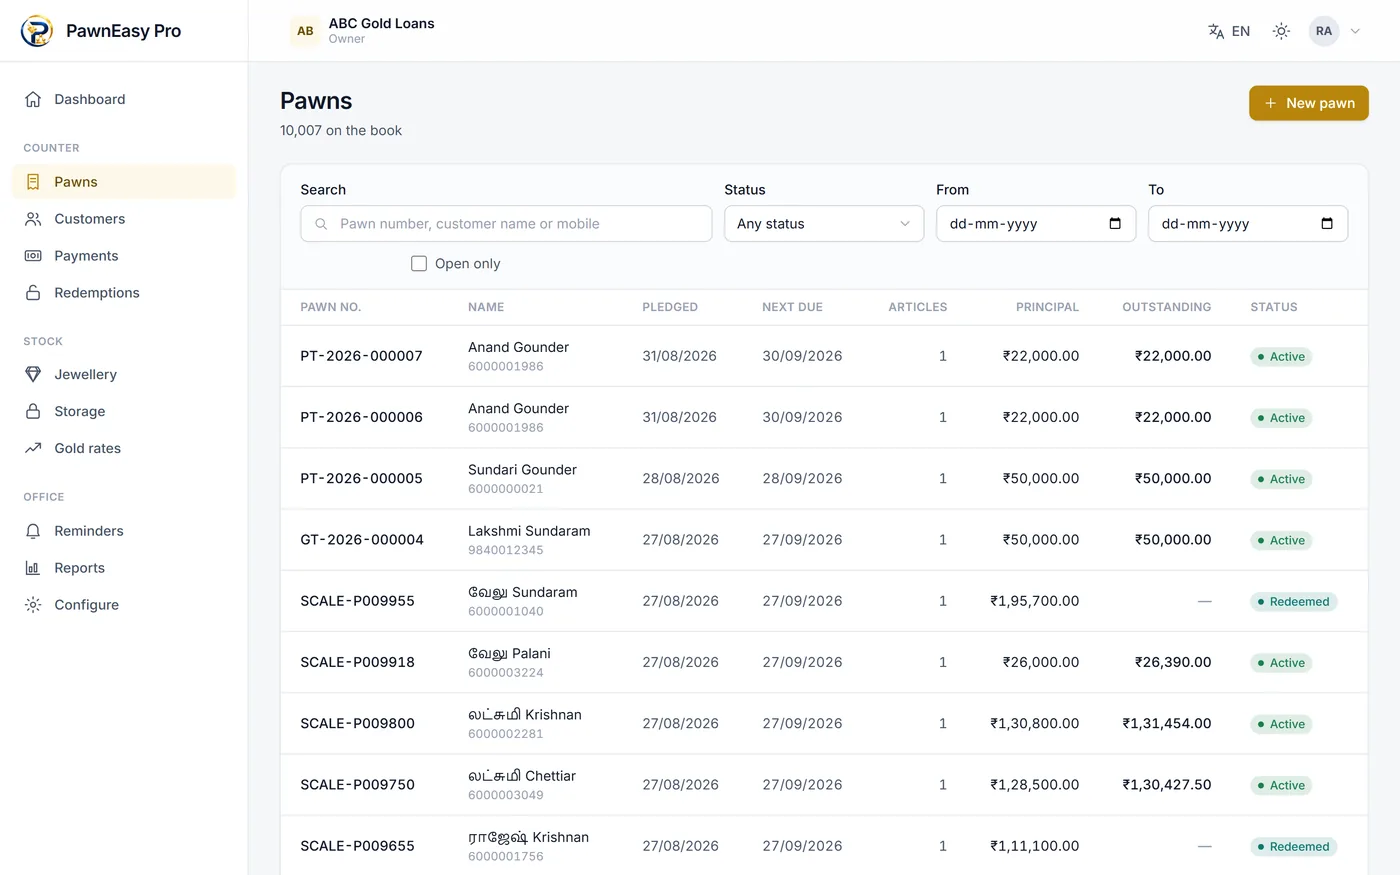The width and height of the screenshot is (1400, 875).
Task: Click the New pawn button
Action: [1308, 103]
